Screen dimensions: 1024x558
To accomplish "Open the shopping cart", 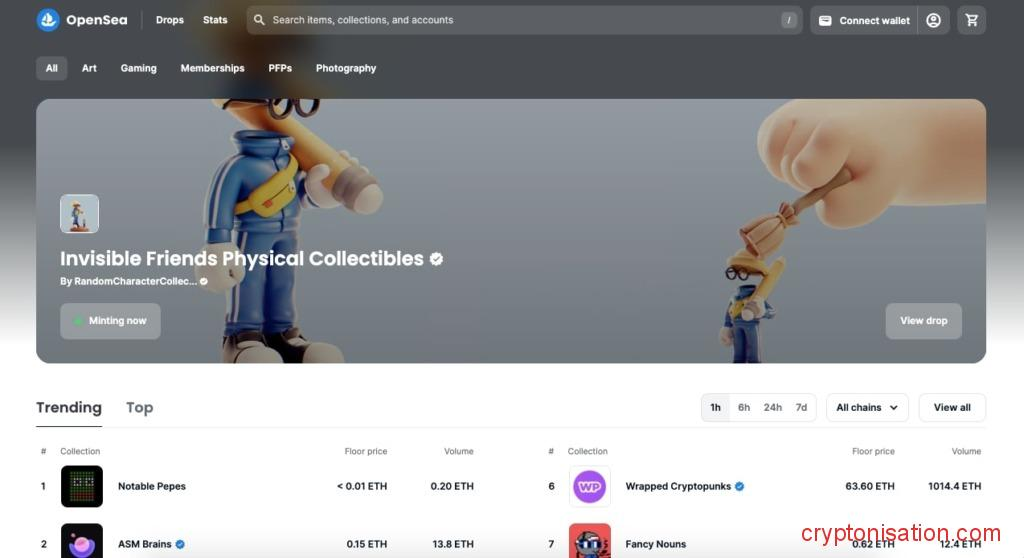I will tap(971, 20).
